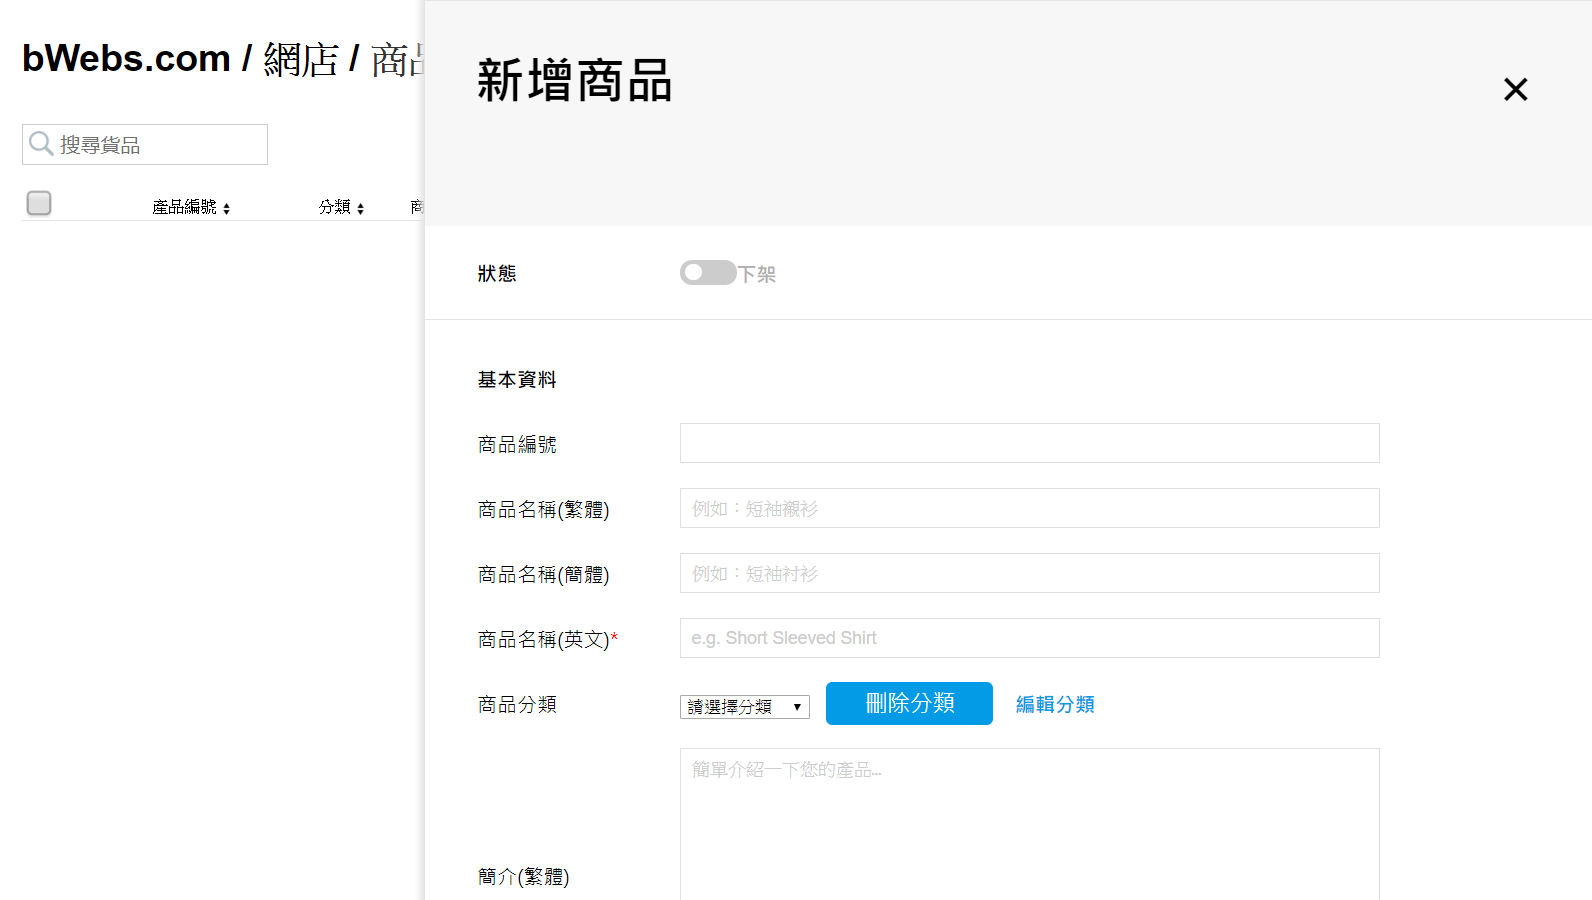1592x900 pixels.
Task: Sort by 產品編號 column header
Action: coord(184,207)
